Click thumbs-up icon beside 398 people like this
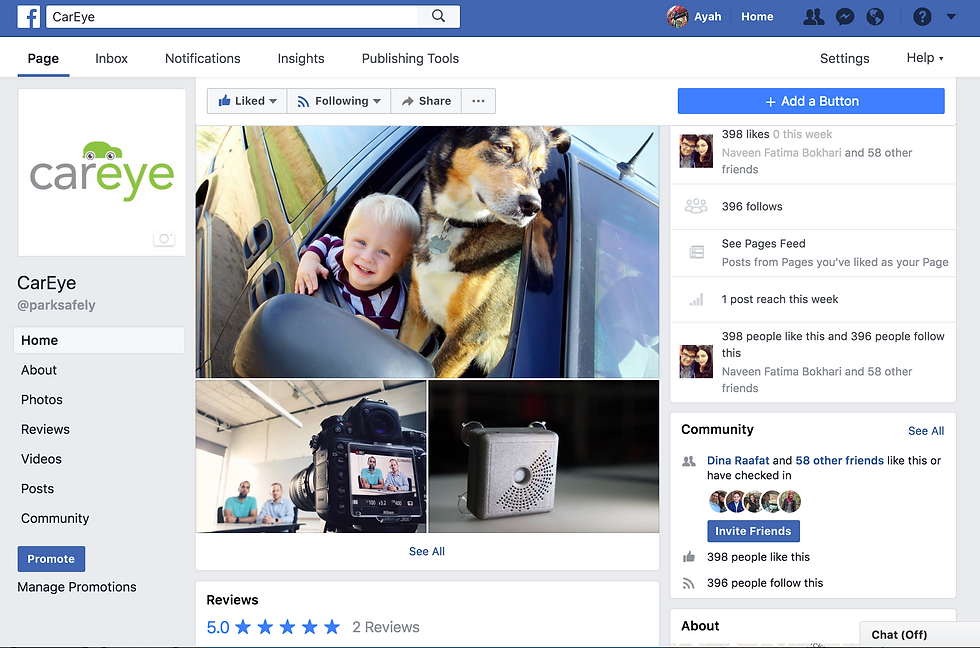 pyautogui.click(x=689, y=557)
